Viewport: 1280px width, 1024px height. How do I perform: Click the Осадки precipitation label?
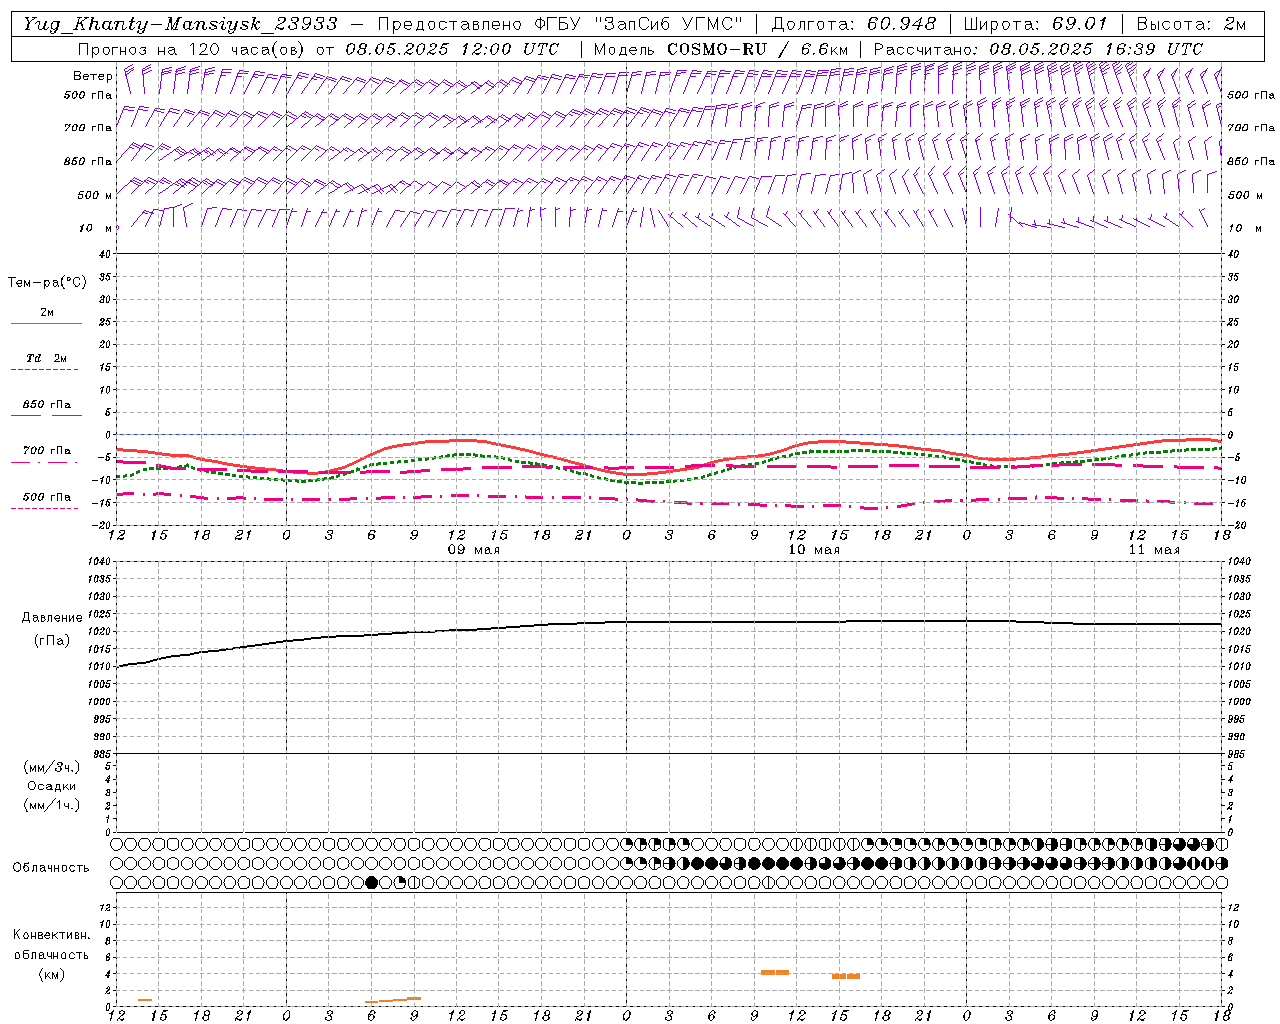[52, 786]
